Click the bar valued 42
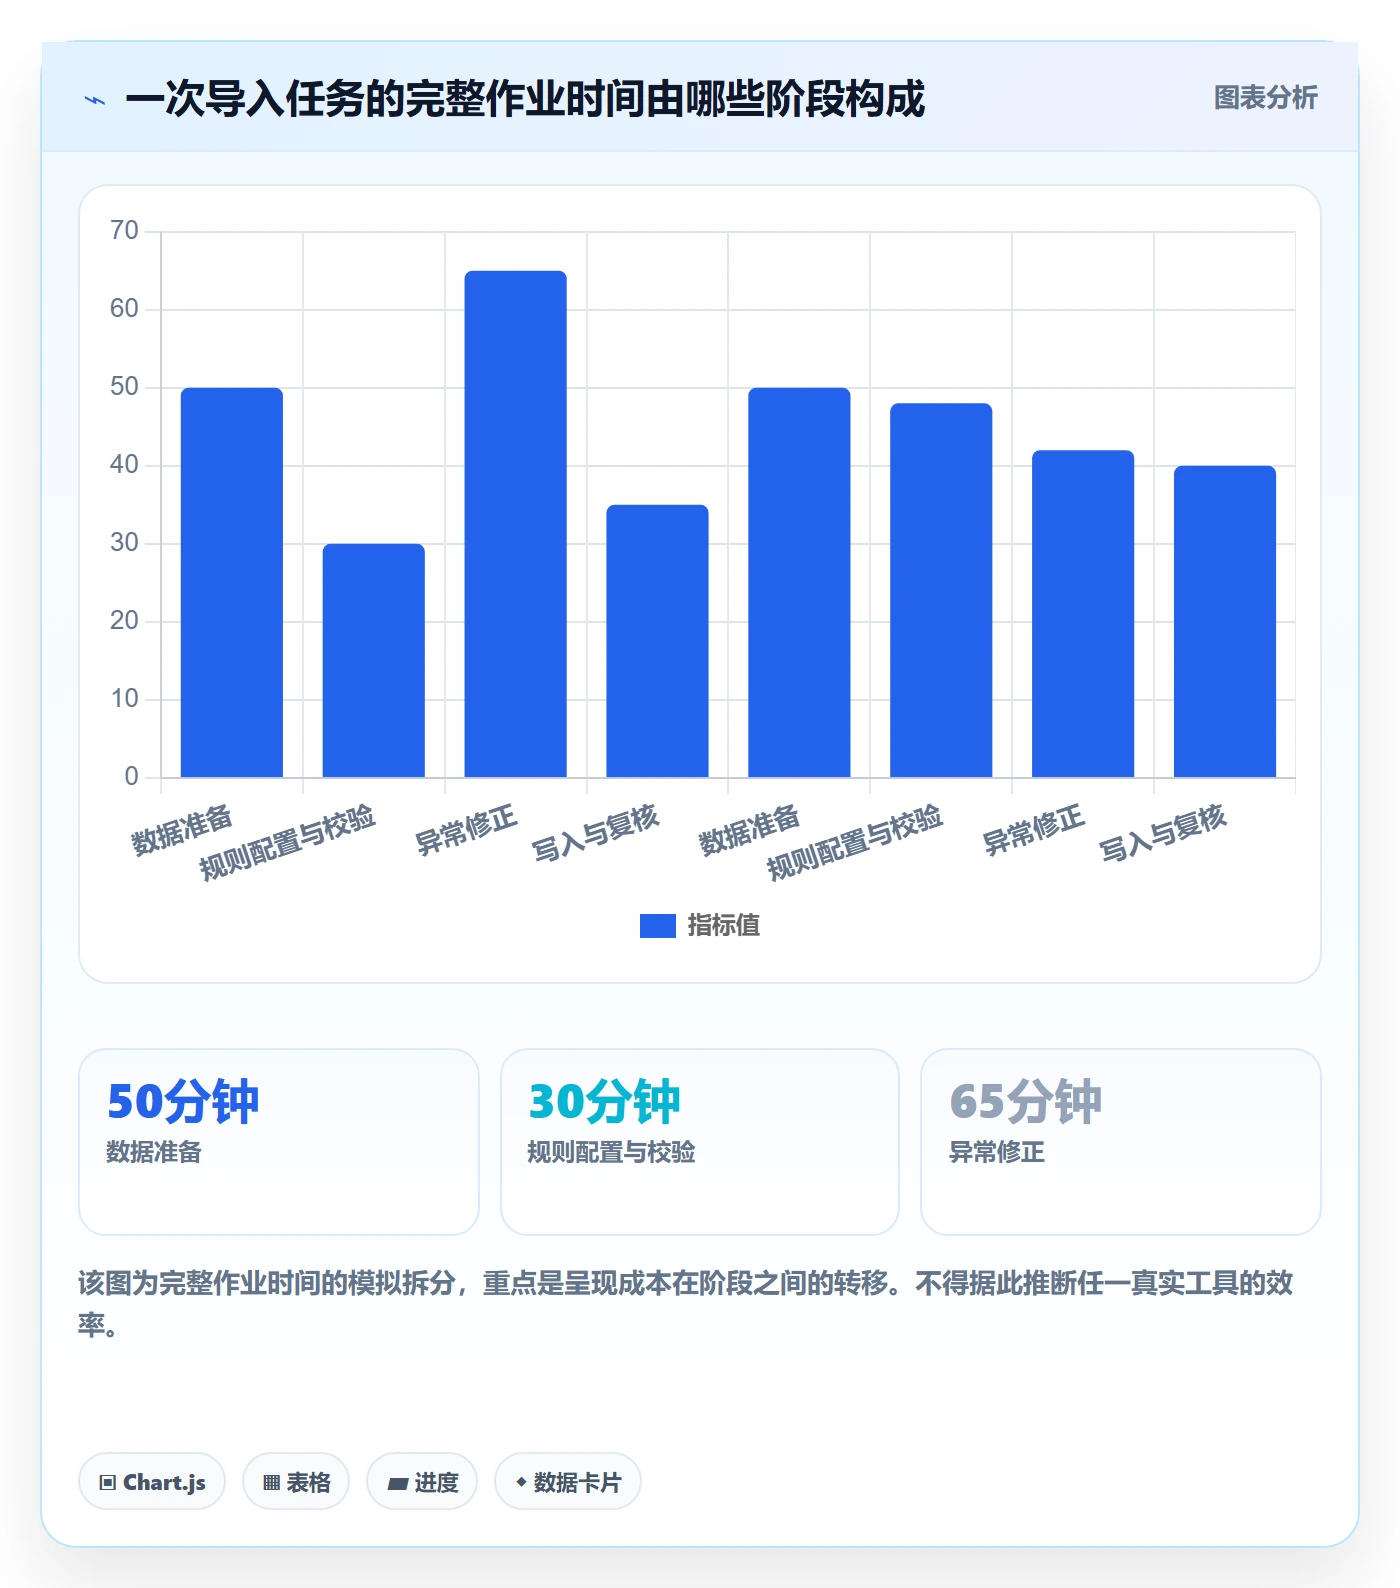 pyautogui.click(x=1083, y=614)
